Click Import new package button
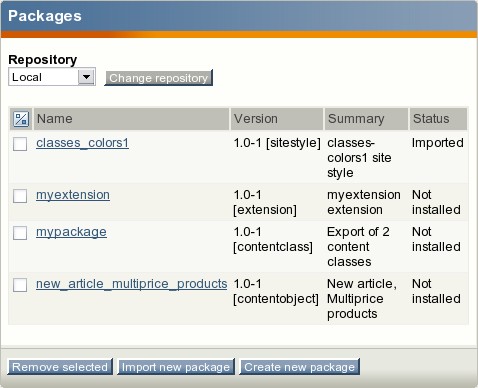 (x=176, y=367)
